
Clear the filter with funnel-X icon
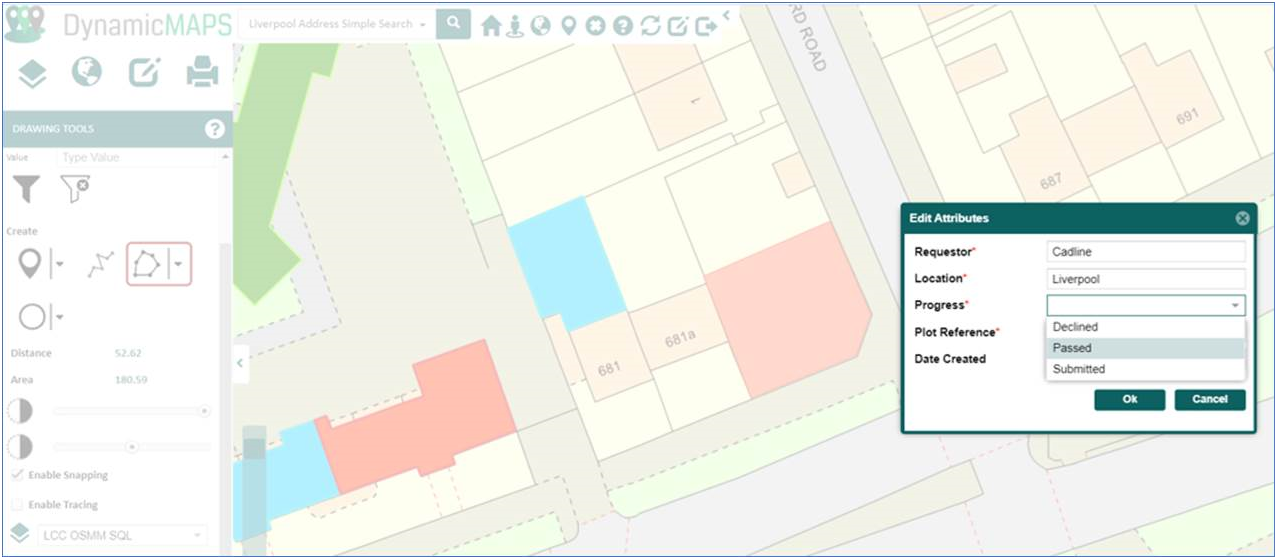74,188
